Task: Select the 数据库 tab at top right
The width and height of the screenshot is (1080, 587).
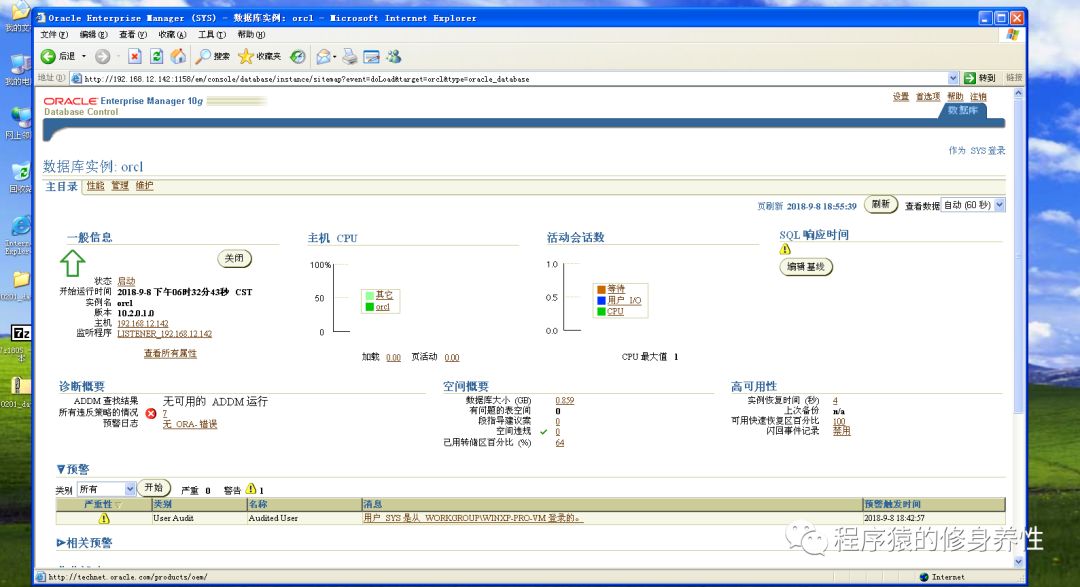Action: [x=962, y=110]
